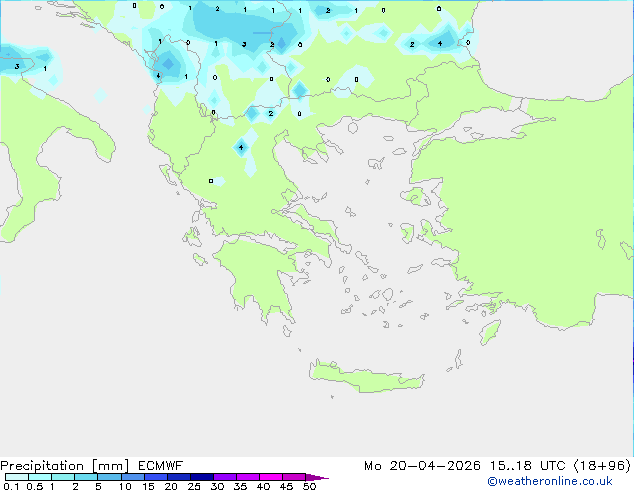Click legend tick label "15"
This screenshot has width=634, height=490.
coord(148,486)
